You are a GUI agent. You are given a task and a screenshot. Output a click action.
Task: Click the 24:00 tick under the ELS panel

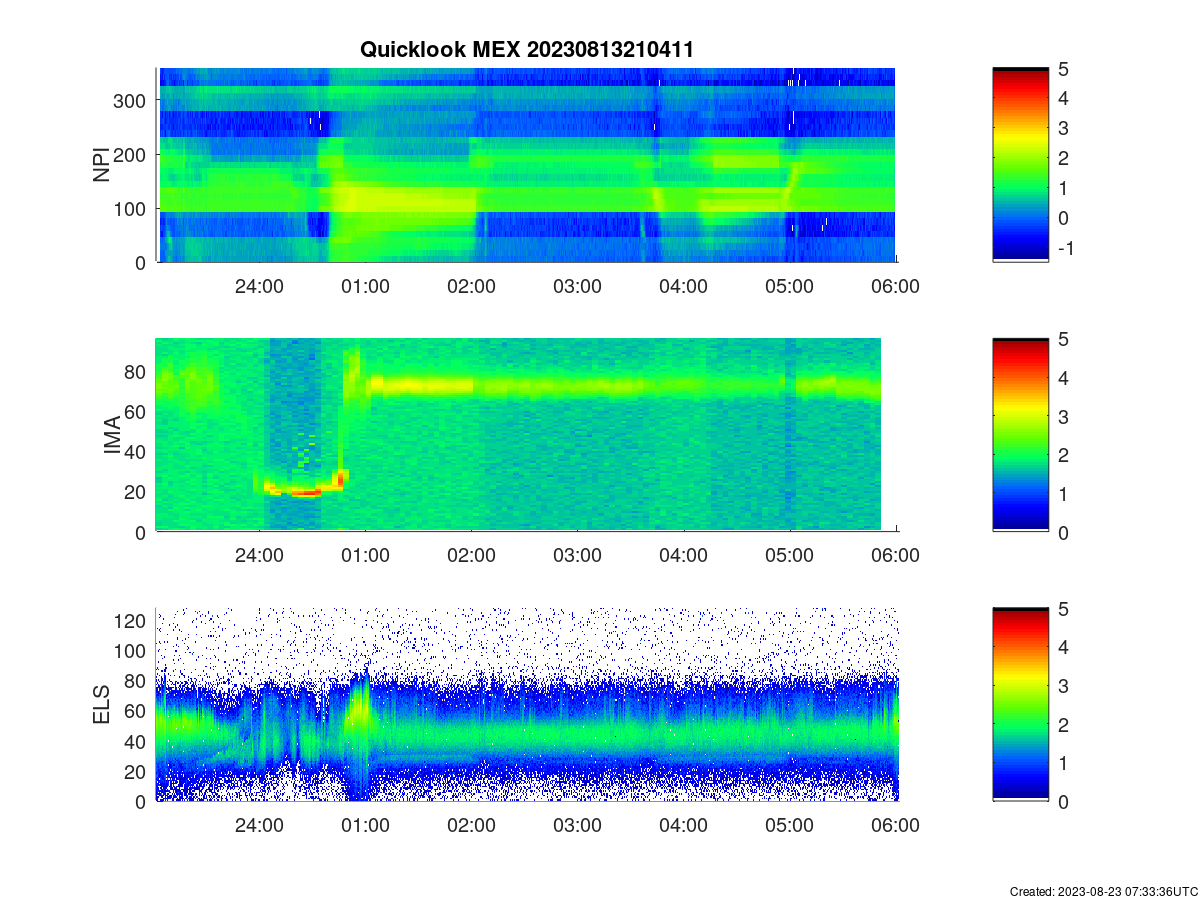coord(259,826)
